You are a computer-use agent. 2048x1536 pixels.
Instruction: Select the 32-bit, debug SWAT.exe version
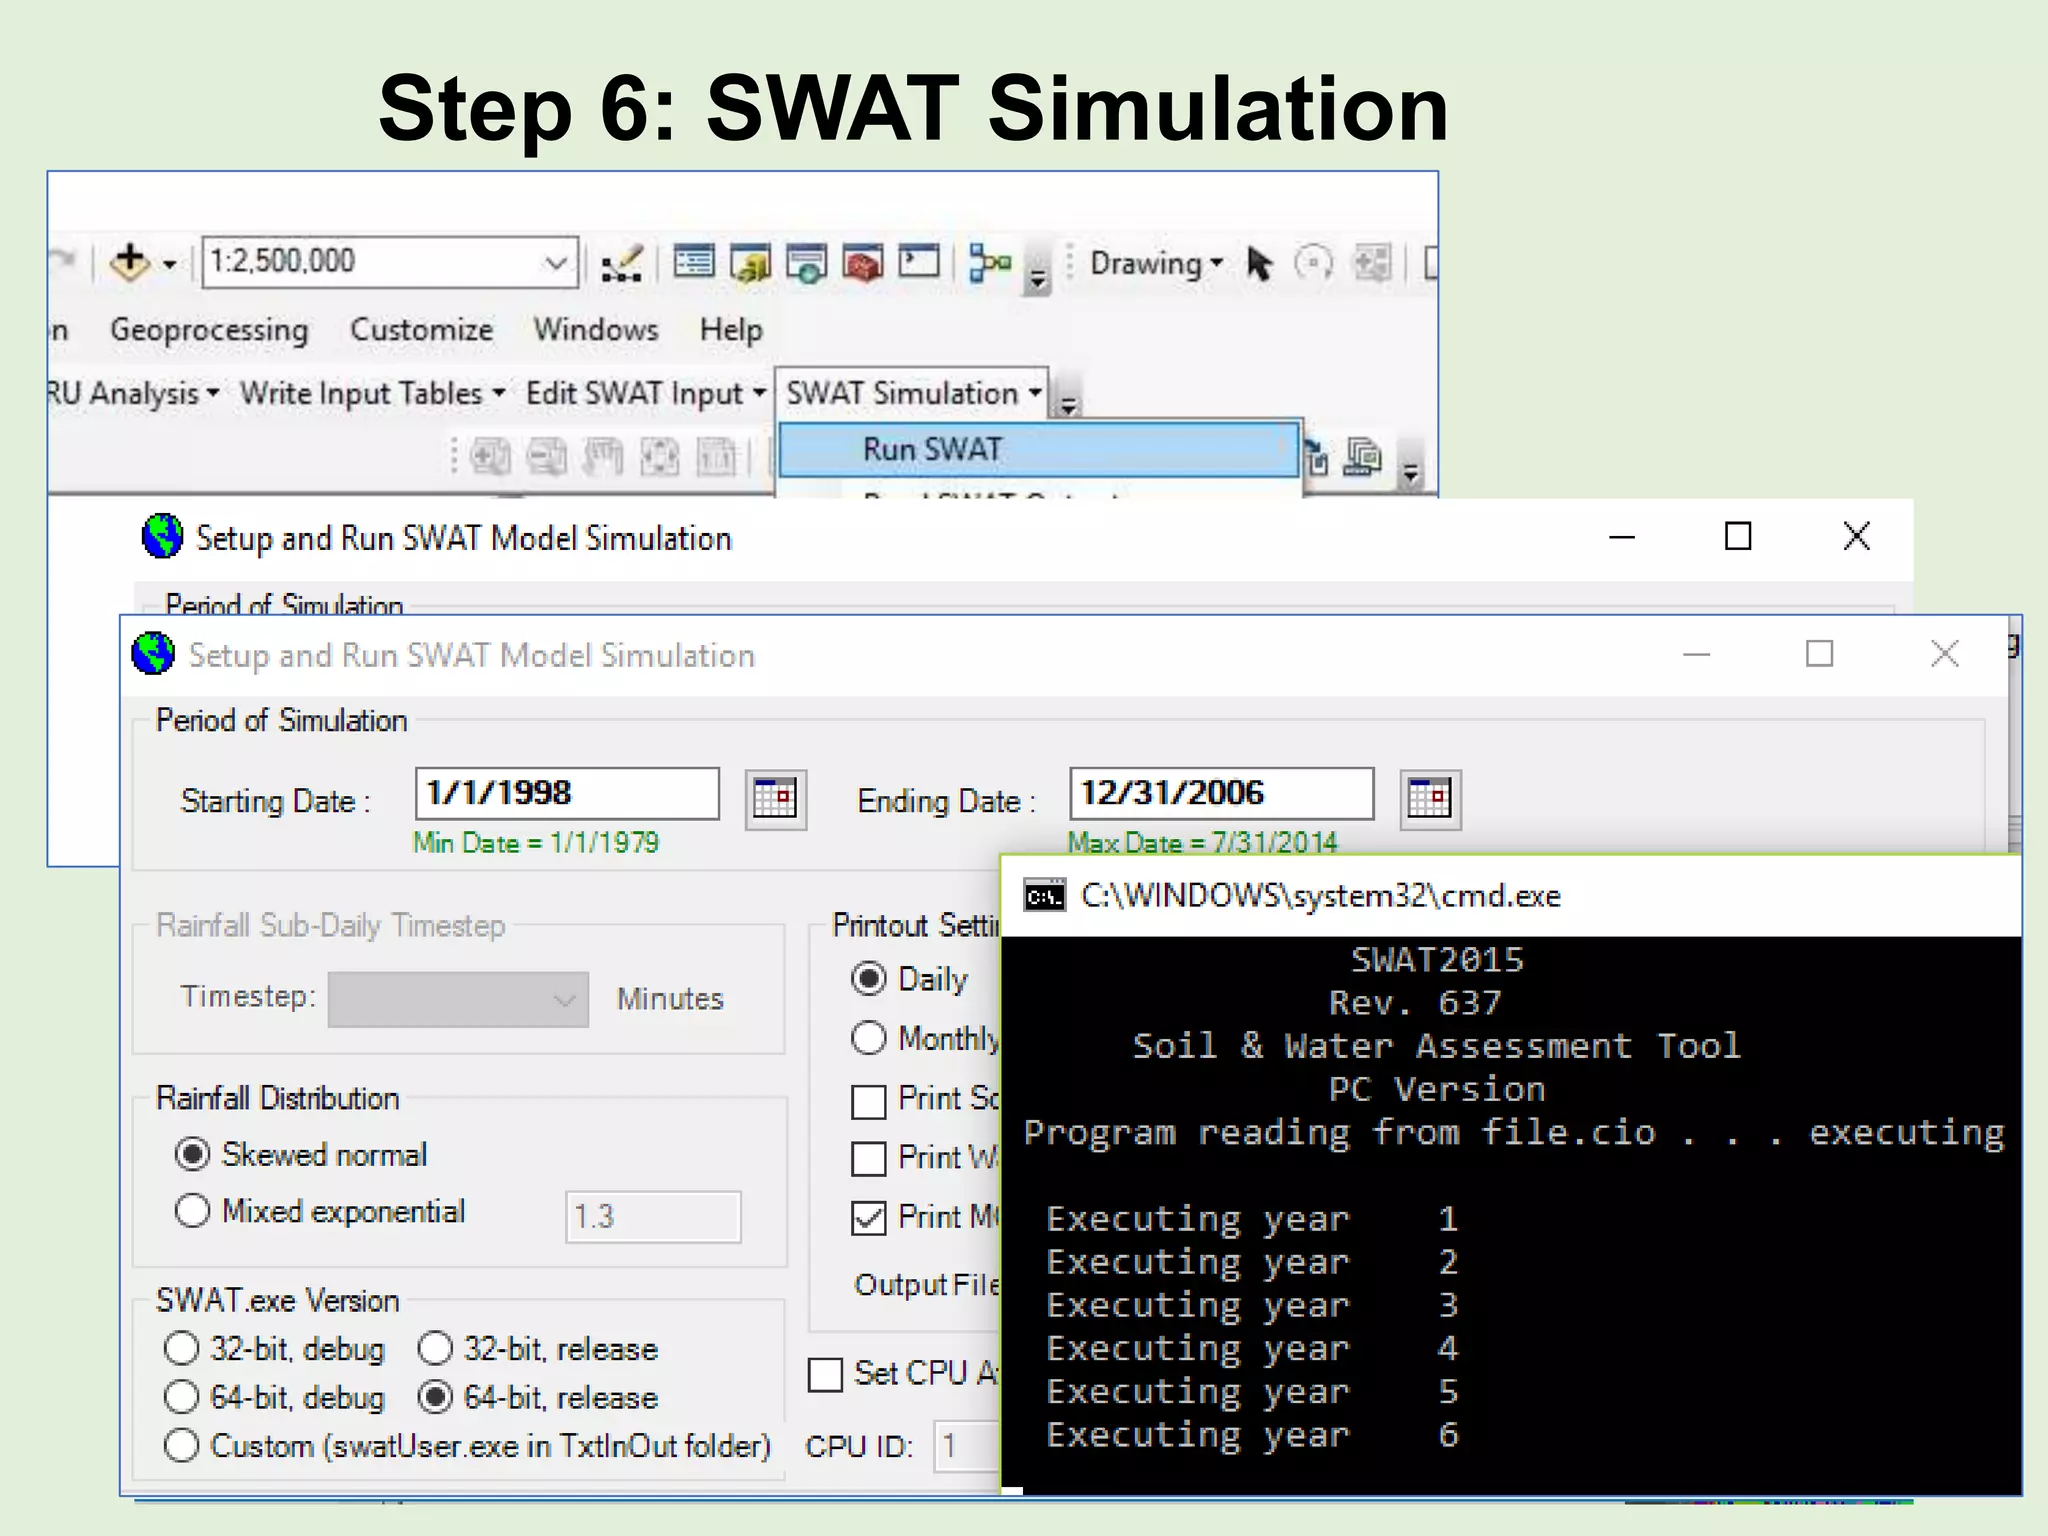(x=181, y=1348)
